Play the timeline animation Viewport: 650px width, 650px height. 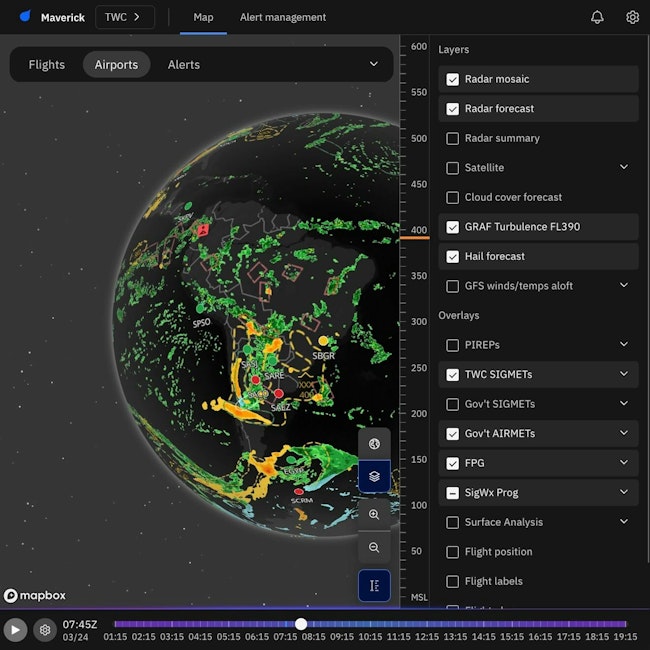[15, 630]
